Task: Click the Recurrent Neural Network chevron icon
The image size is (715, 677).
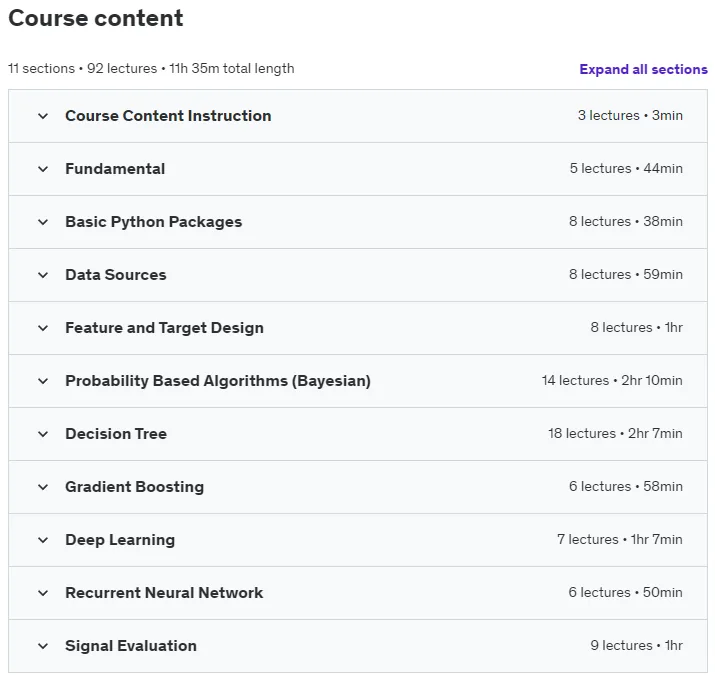Action: tap(43, 593)
